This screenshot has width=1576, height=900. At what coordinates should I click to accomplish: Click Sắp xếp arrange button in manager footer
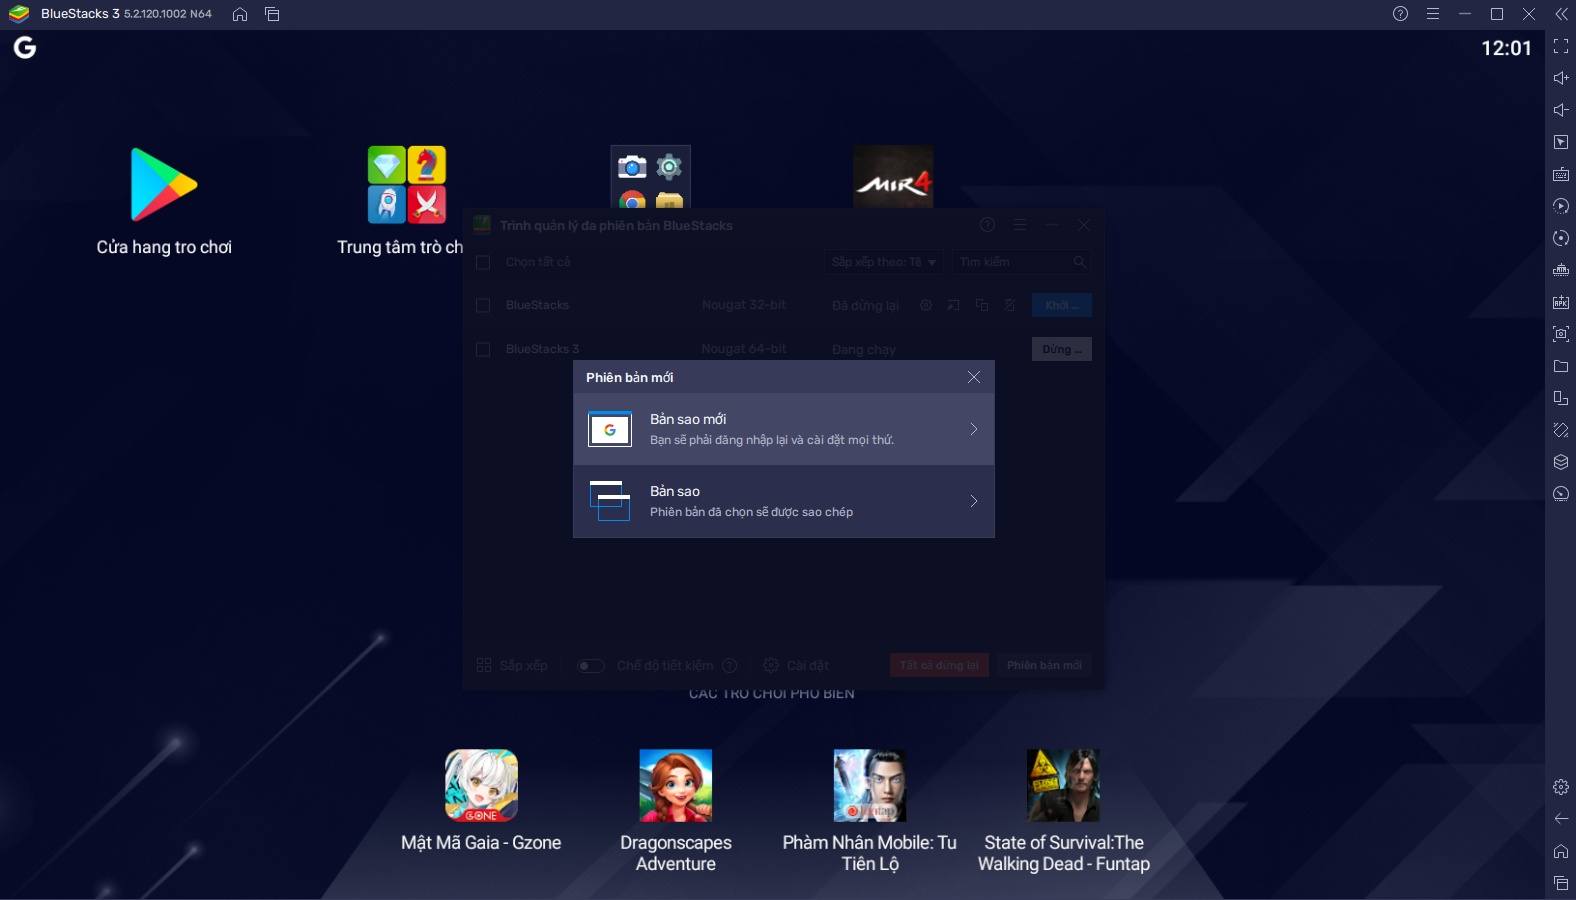click(x=512, y=665)
